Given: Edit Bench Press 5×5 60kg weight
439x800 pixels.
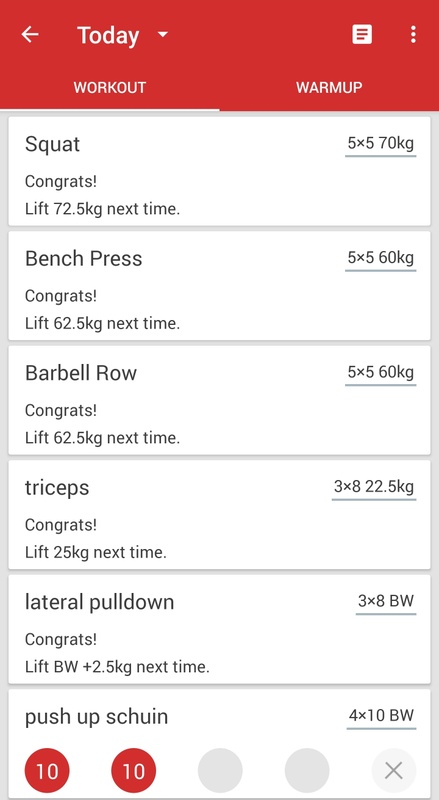Looking at the screenshot, I should point(380,259).
